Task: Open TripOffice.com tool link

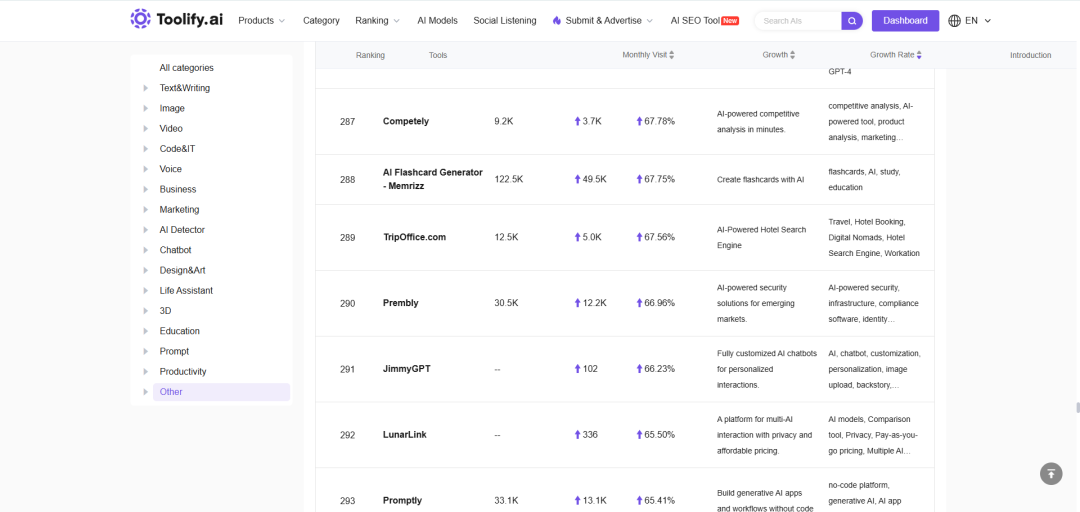Action: tap(415, 237)
